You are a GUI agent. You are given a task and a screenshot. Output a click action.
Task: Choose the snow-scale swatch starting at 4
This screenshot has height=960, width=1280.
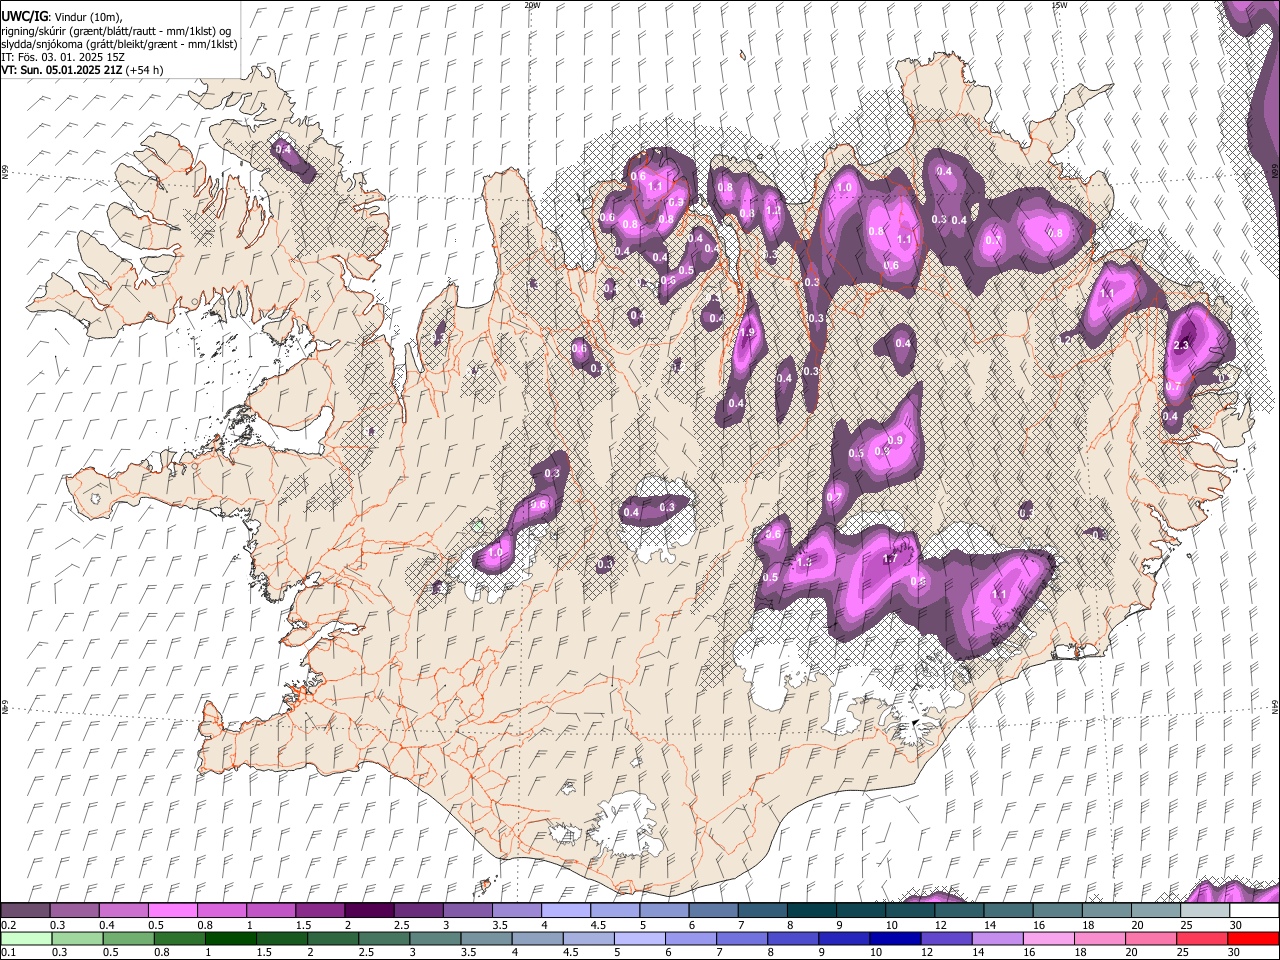point(566,911)
